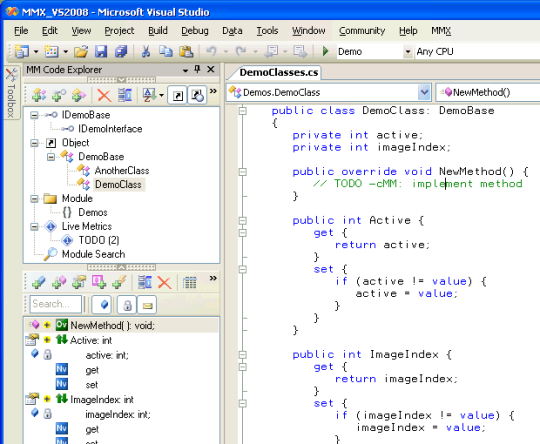This screenshot has height=444, width=540.
Task: Click the sort A-Z icon in class toolbar
Action: [149, 95]
